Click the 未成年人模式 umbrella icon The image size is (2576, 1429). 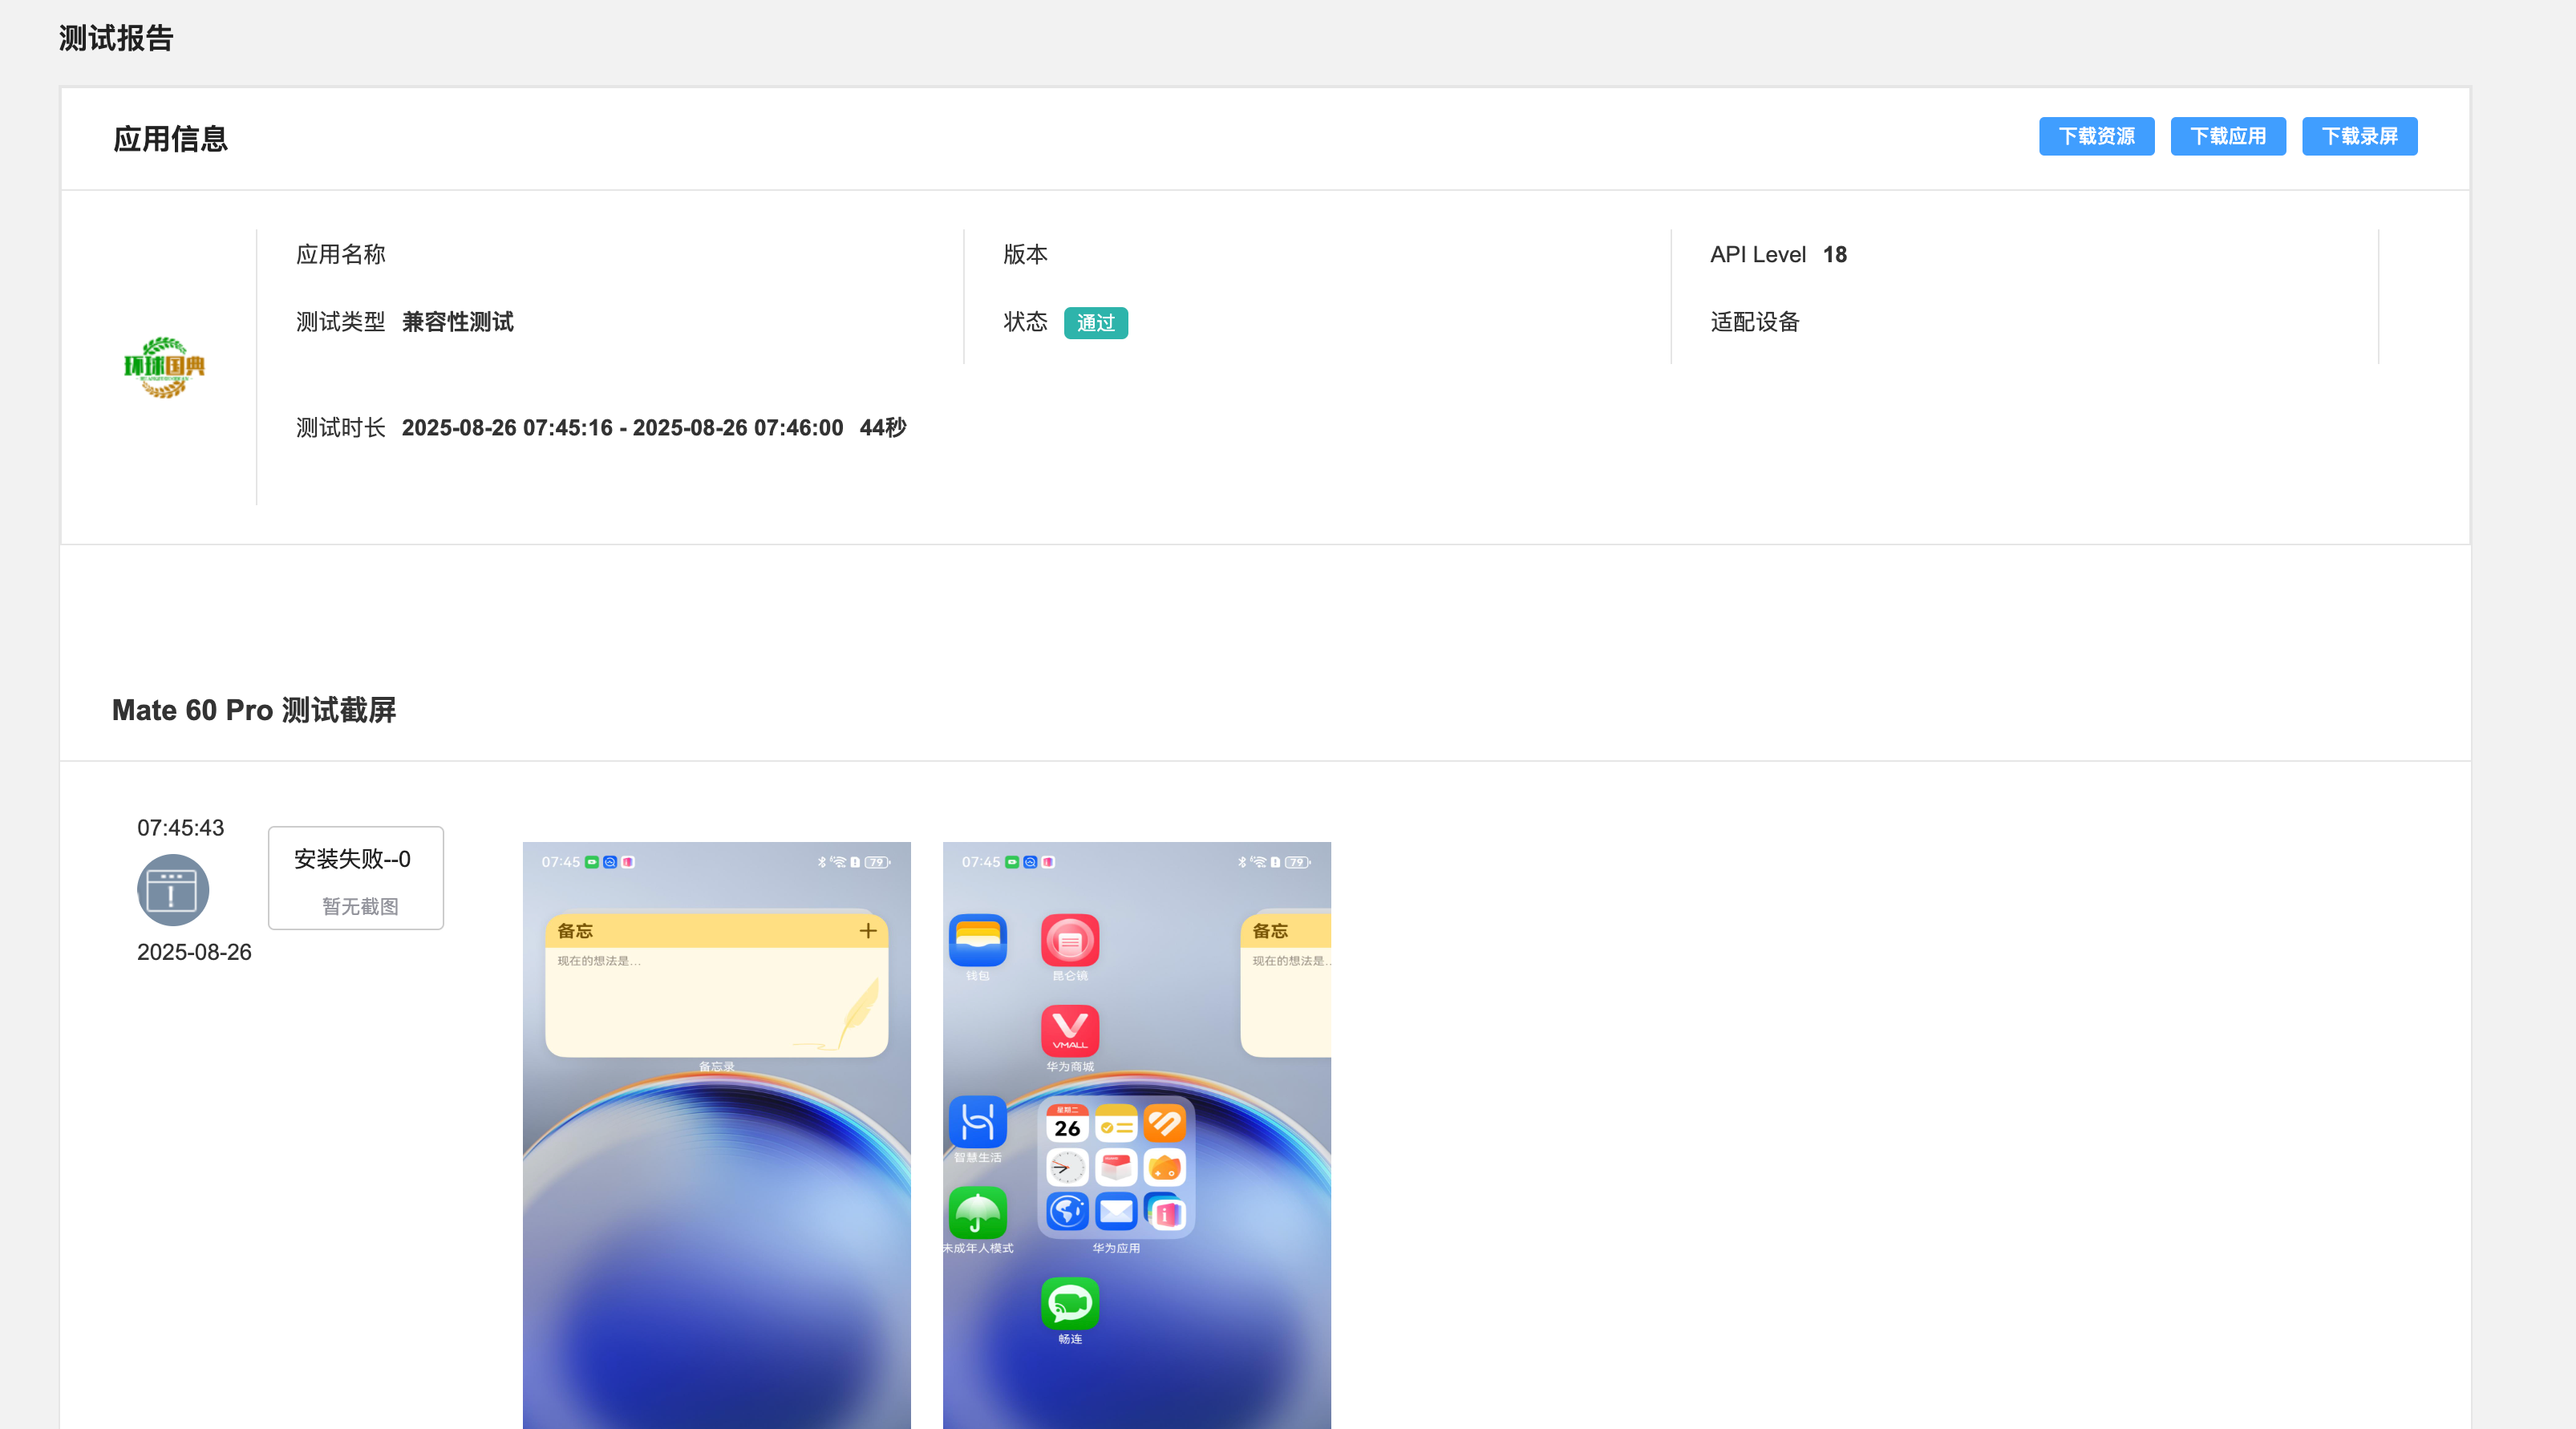(977, 1212)
